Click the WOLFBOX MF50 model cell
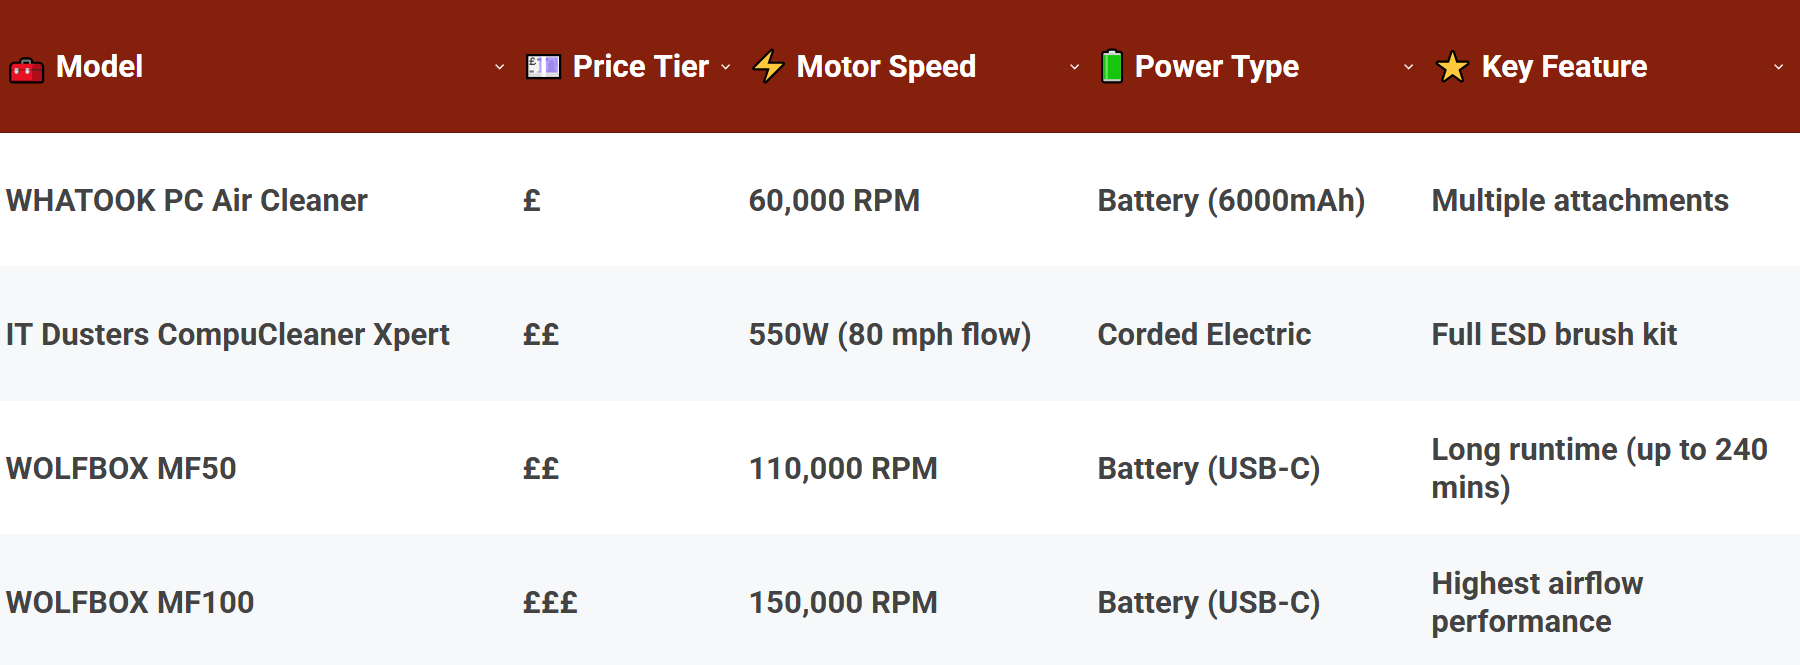Viewport: 1800px width, 665px height. tap(121, 468)
